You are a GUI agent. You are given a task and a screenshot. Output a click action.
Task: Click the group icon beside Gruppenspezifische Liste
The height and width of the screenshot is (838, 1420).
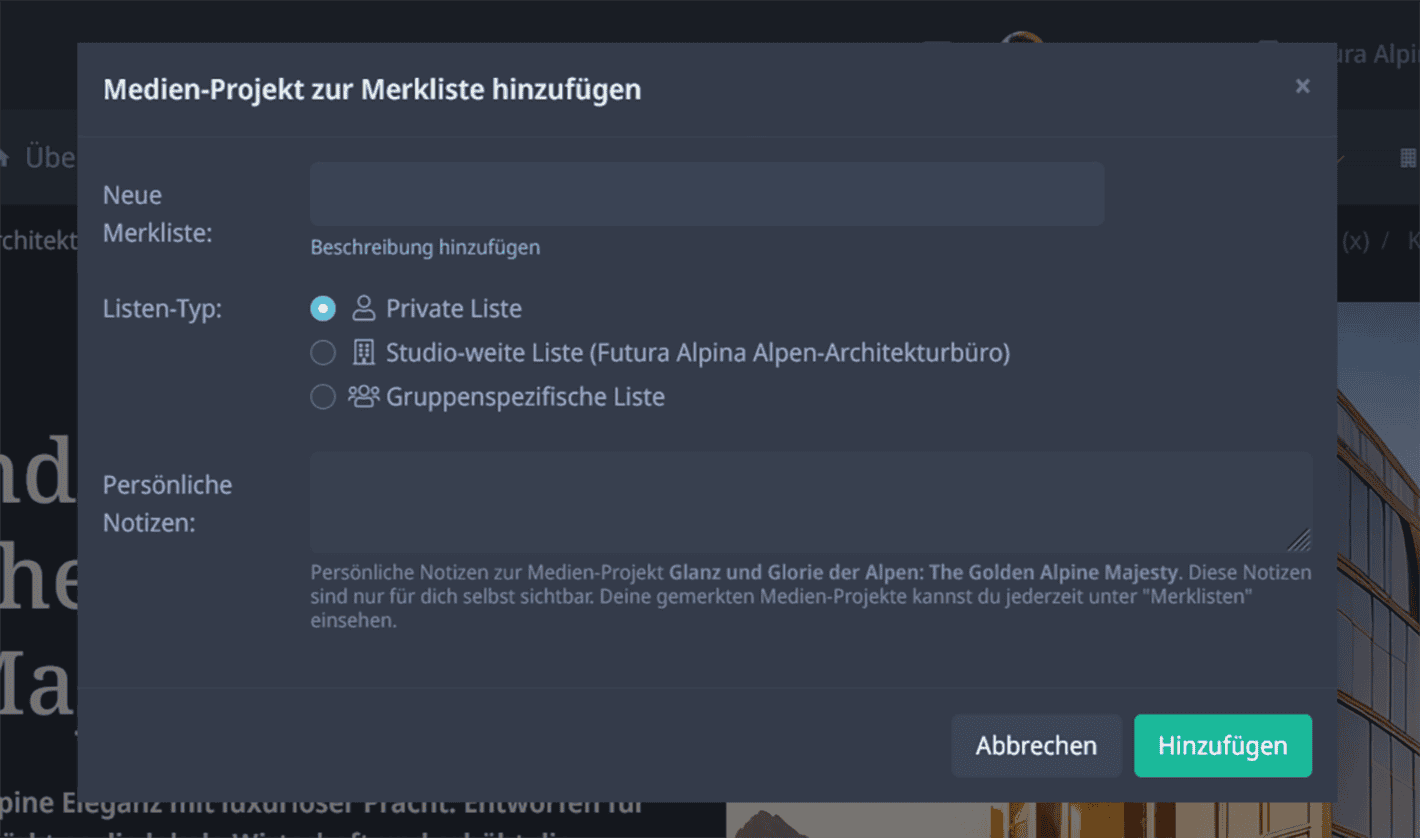click(365, 397)
